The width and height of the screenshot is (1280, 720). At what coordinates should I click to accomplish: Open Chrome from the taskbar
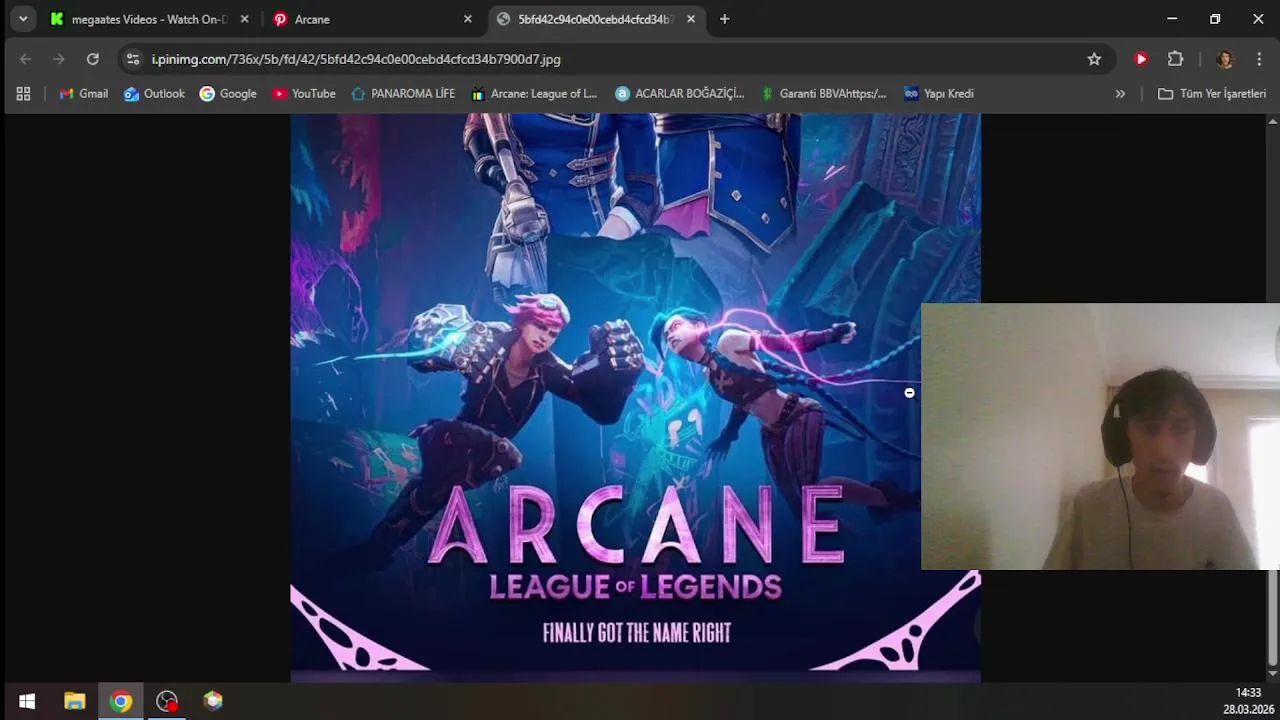coord(121,701)
